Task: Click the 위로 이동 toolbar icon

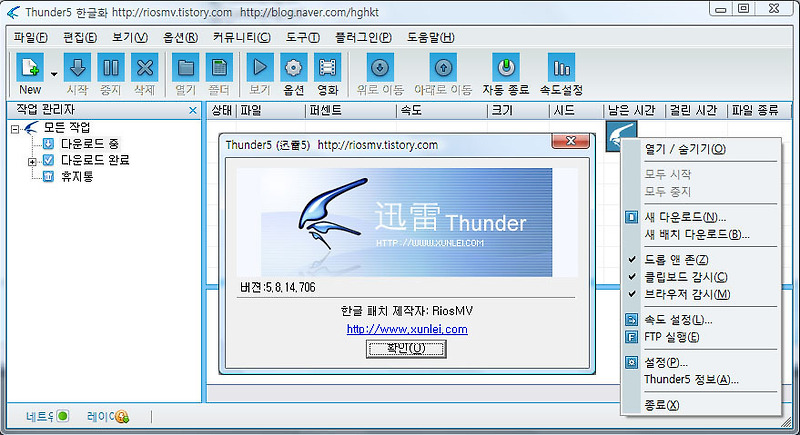Action: click(x=380, y=68)
